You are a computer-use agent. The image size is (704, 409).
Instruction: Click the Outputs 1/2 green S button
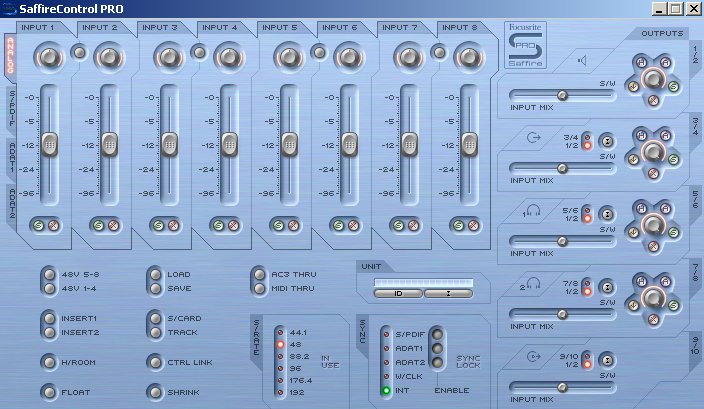click(673, 86)
